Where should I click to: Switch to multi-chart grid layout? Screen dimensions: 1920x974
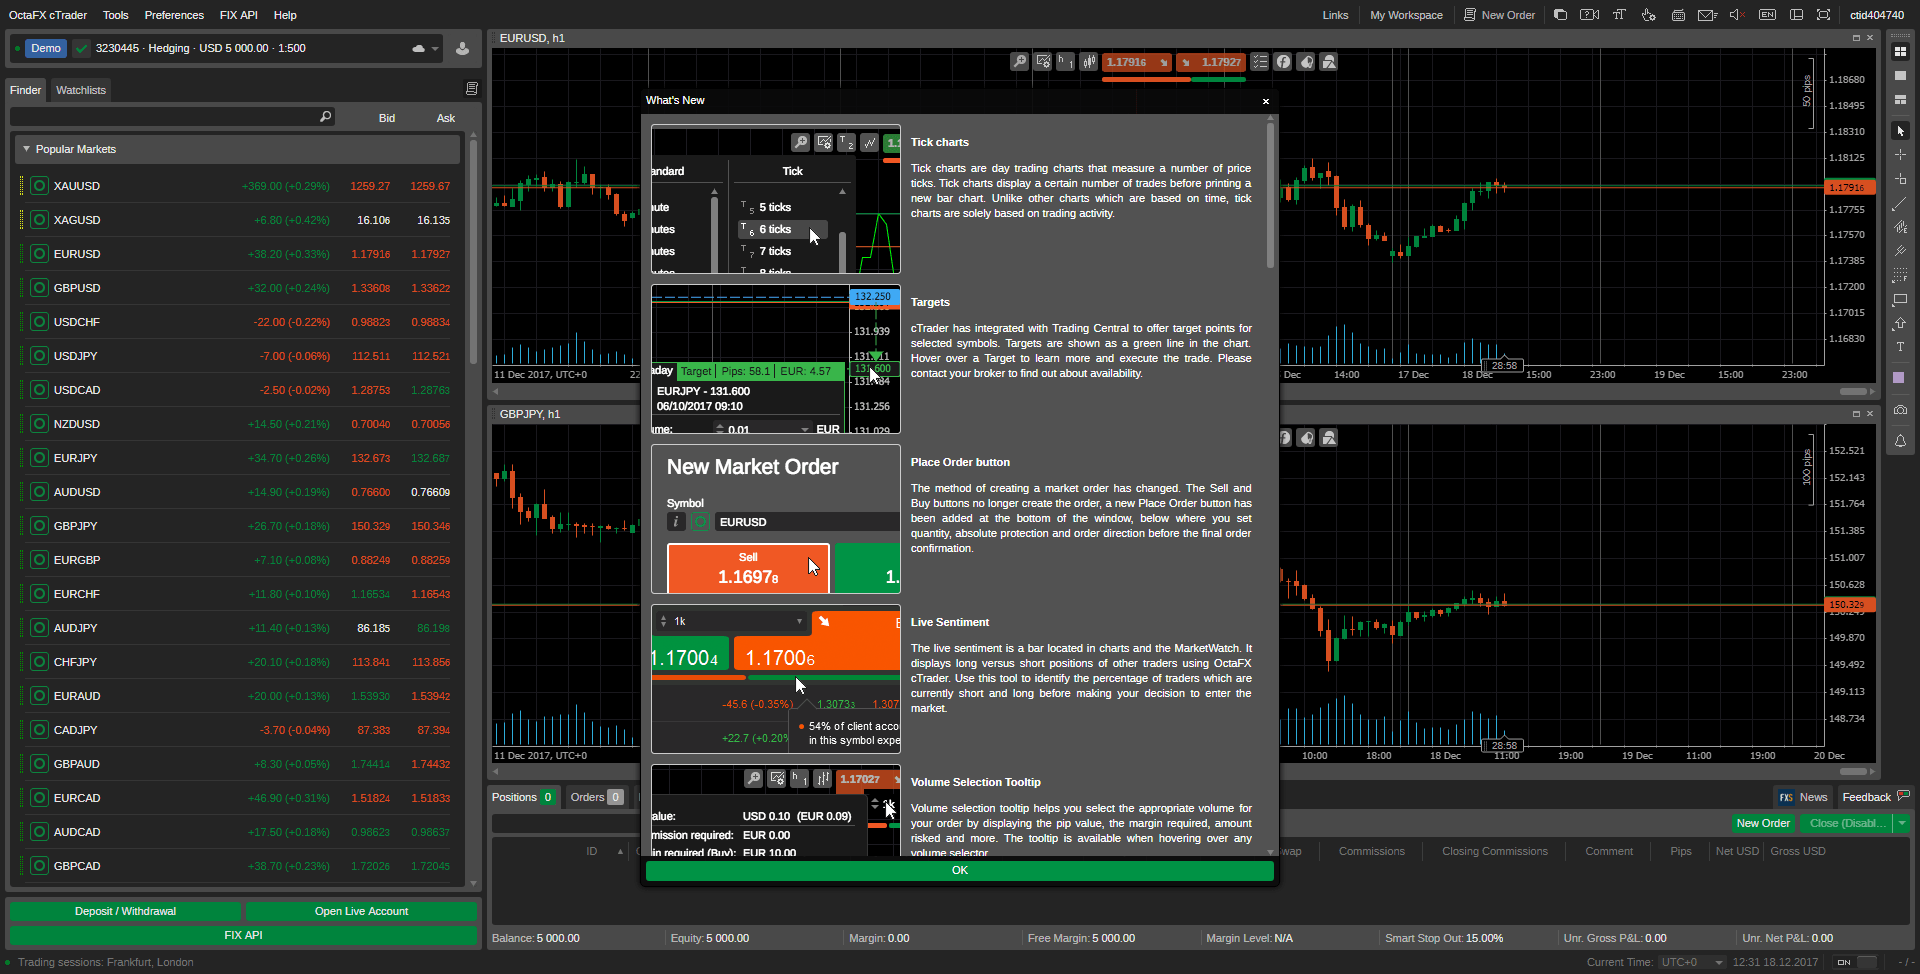(1900, 52)
